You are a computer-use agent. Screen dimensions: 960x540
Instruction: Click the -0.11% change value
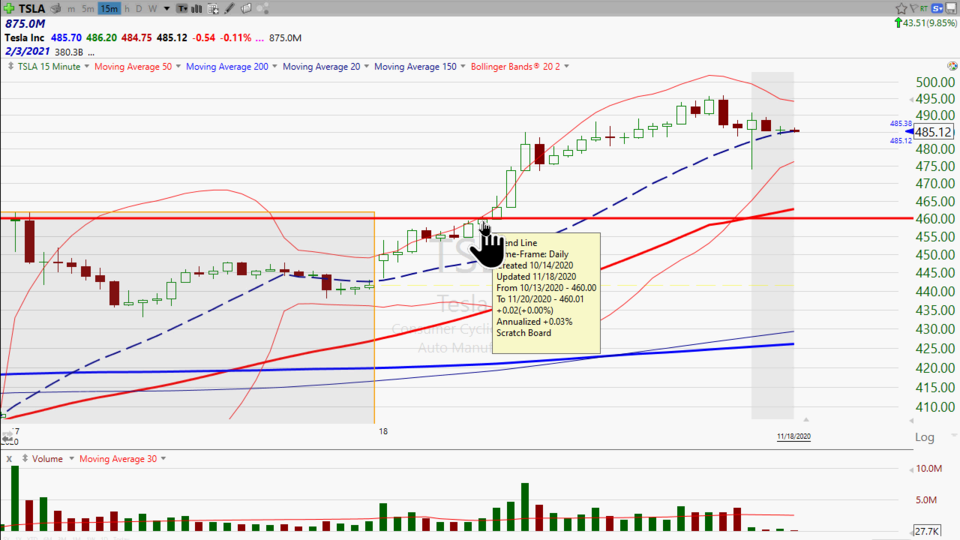tap(236, 38)
